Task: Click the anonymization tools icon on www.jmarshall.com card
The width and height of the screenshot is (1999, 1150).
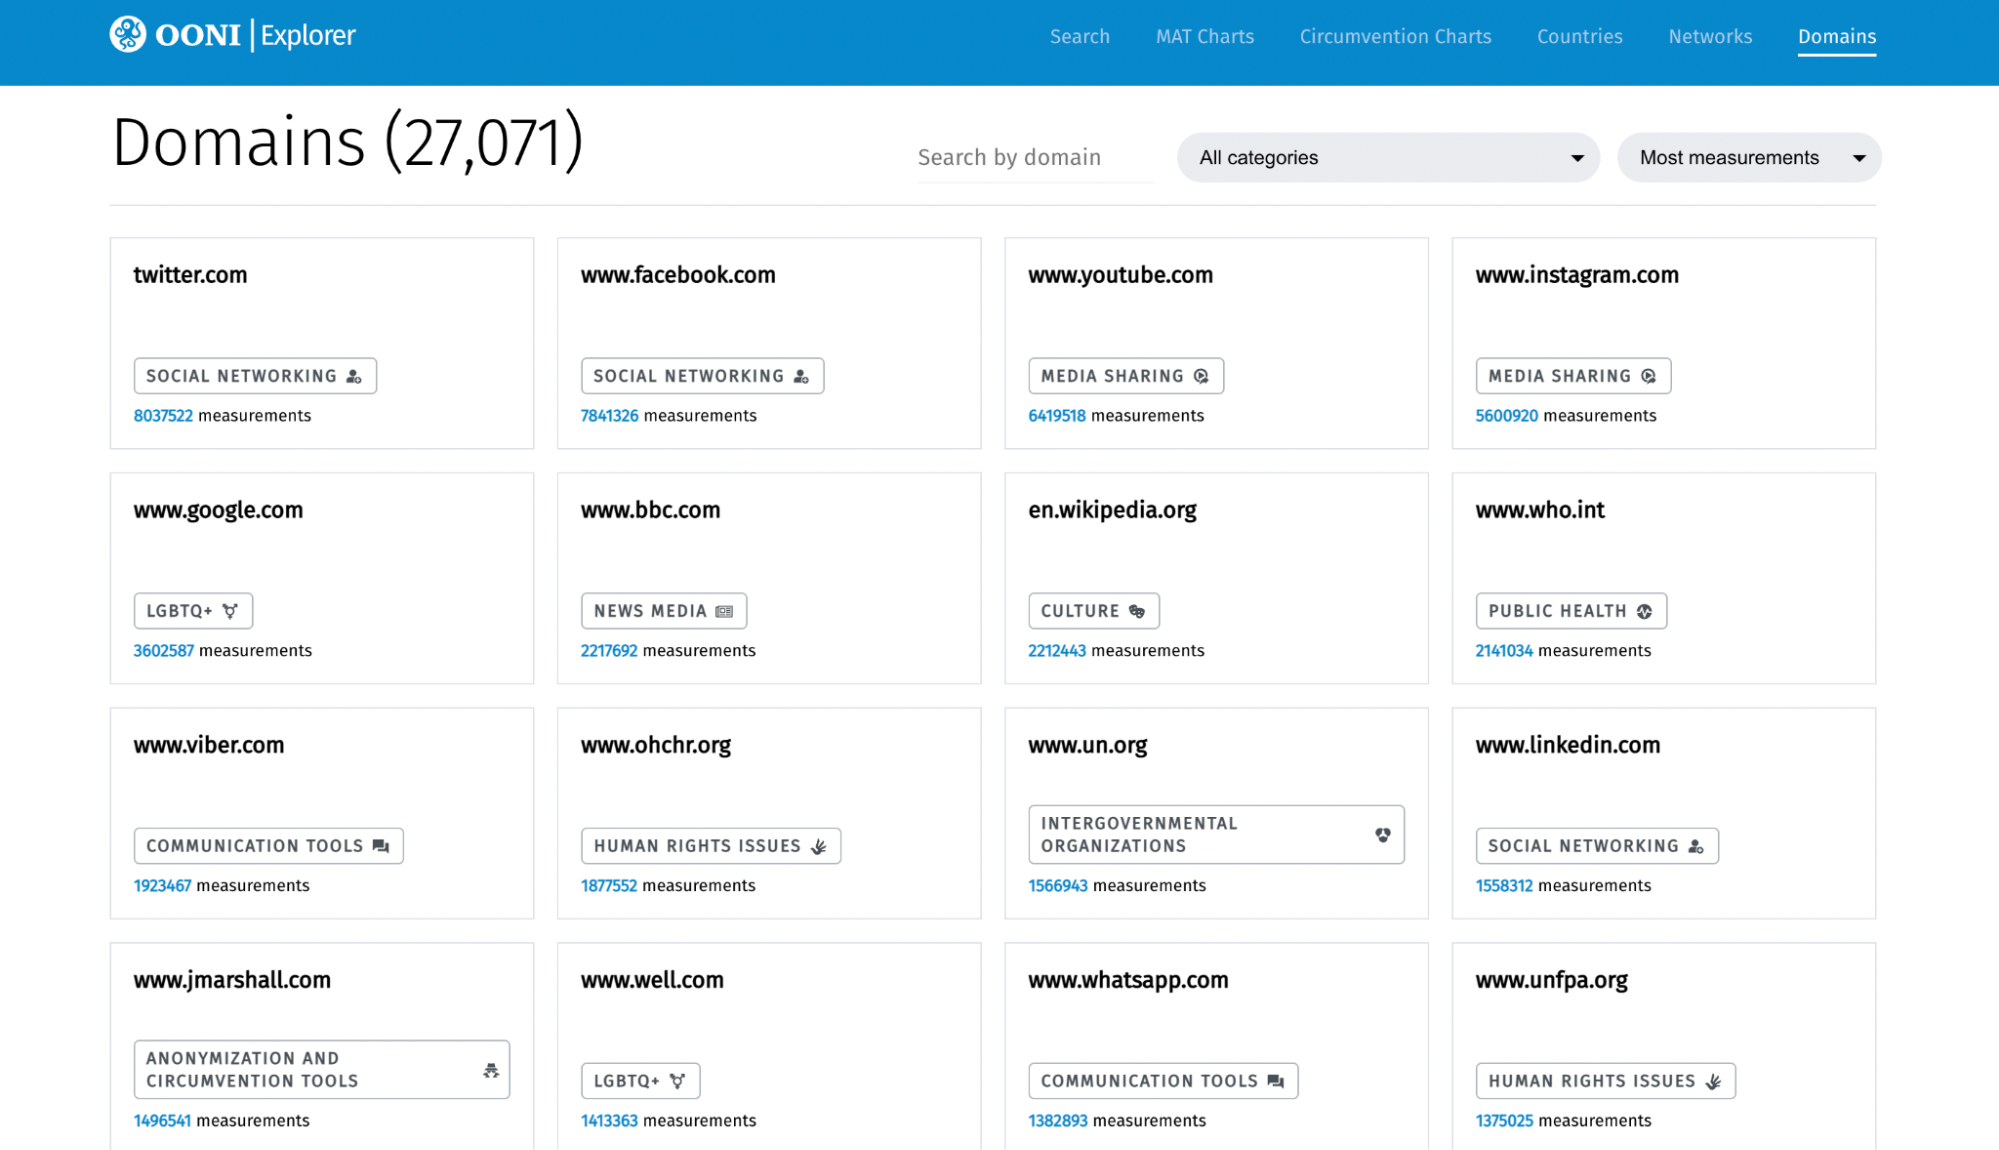Action: pyautogui.click(x=490, y=1070)
